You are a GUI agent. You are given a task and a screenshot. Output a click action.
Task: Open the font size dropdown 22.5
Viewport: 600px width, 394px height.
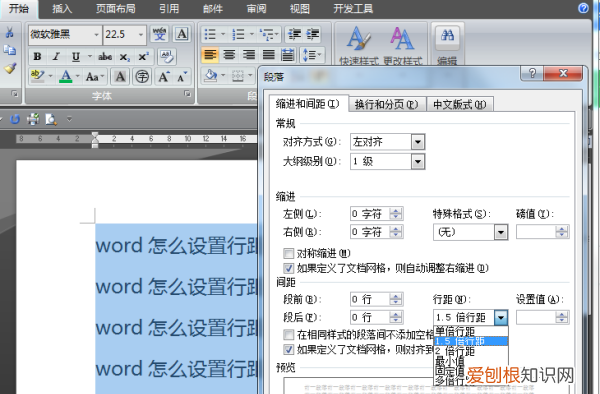[x=141, y=35]
